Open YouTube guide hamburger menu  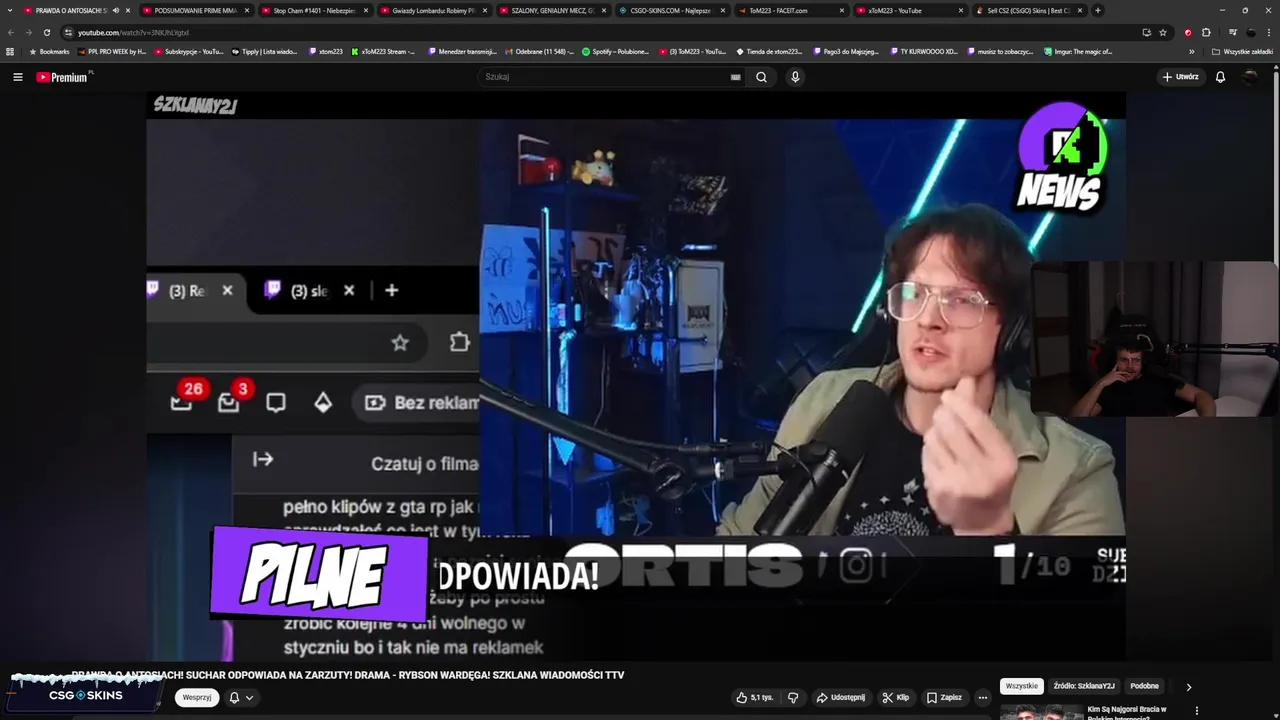pos(17,77)
